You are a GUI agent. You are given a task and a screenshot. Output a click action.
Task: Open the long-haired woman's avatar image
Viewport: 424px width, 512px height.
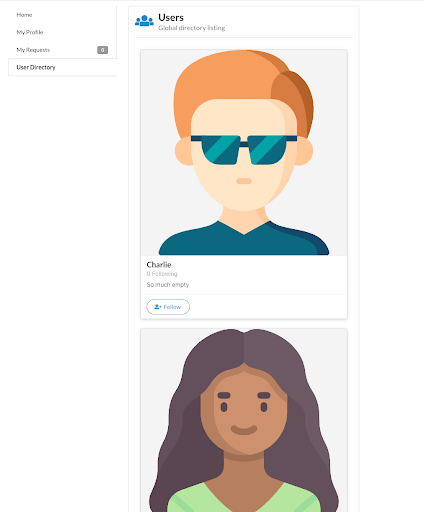(x=244, y=420)
